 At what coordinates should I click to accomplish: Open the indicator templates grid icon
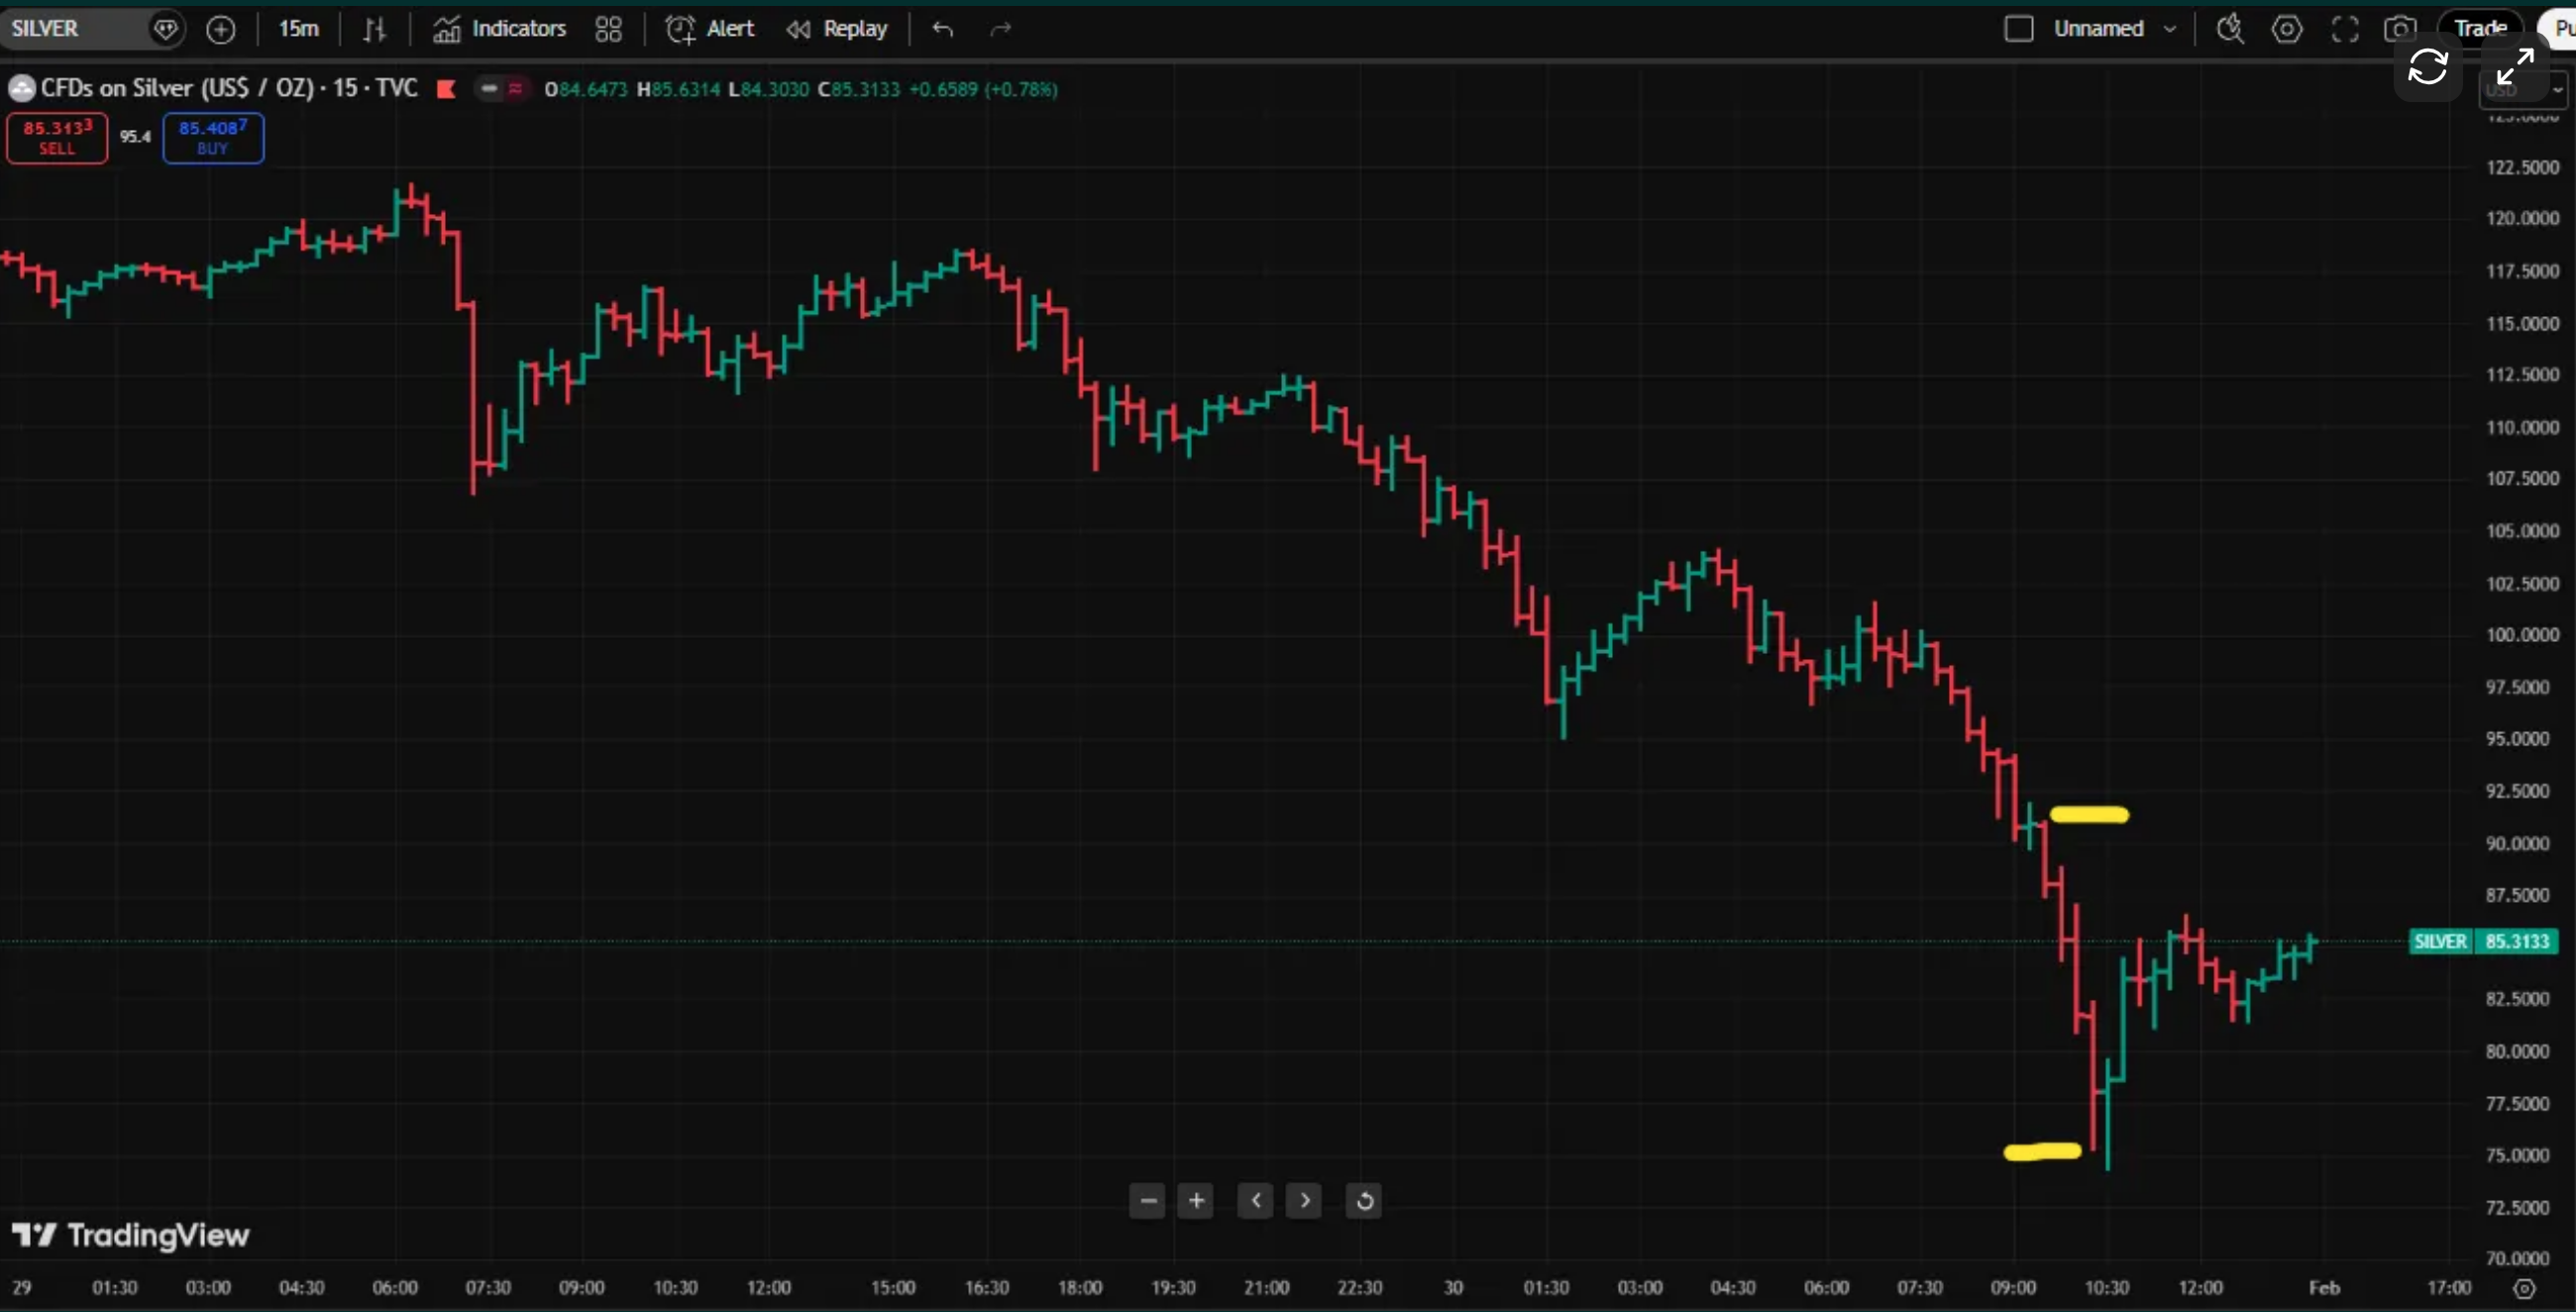click(608, 29)
